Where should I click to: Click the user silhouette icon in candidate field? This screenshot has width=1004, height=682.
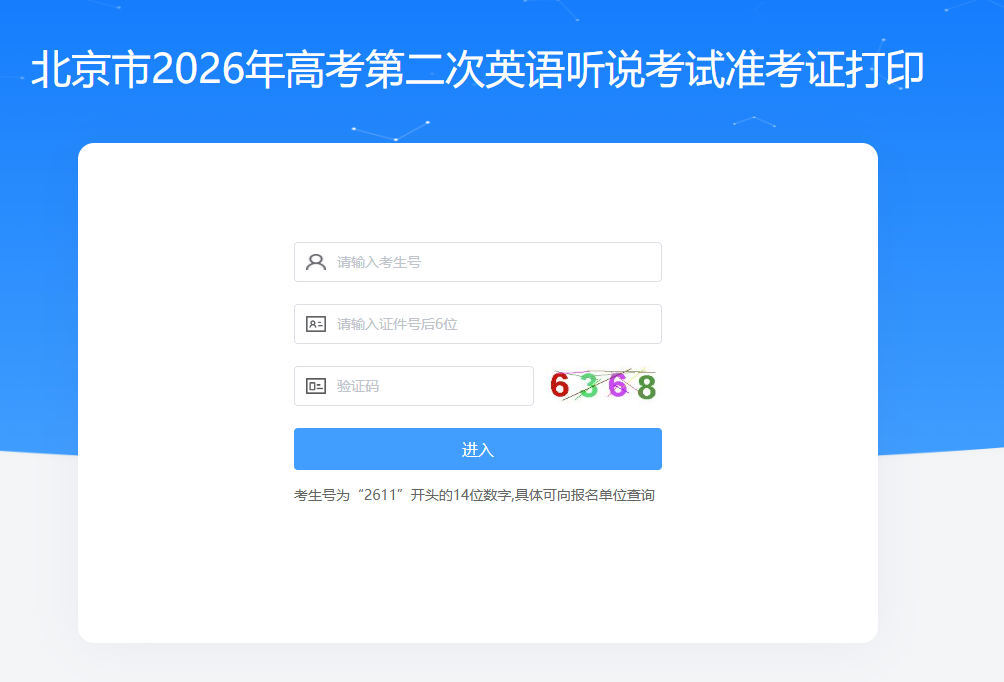(316, 262)
